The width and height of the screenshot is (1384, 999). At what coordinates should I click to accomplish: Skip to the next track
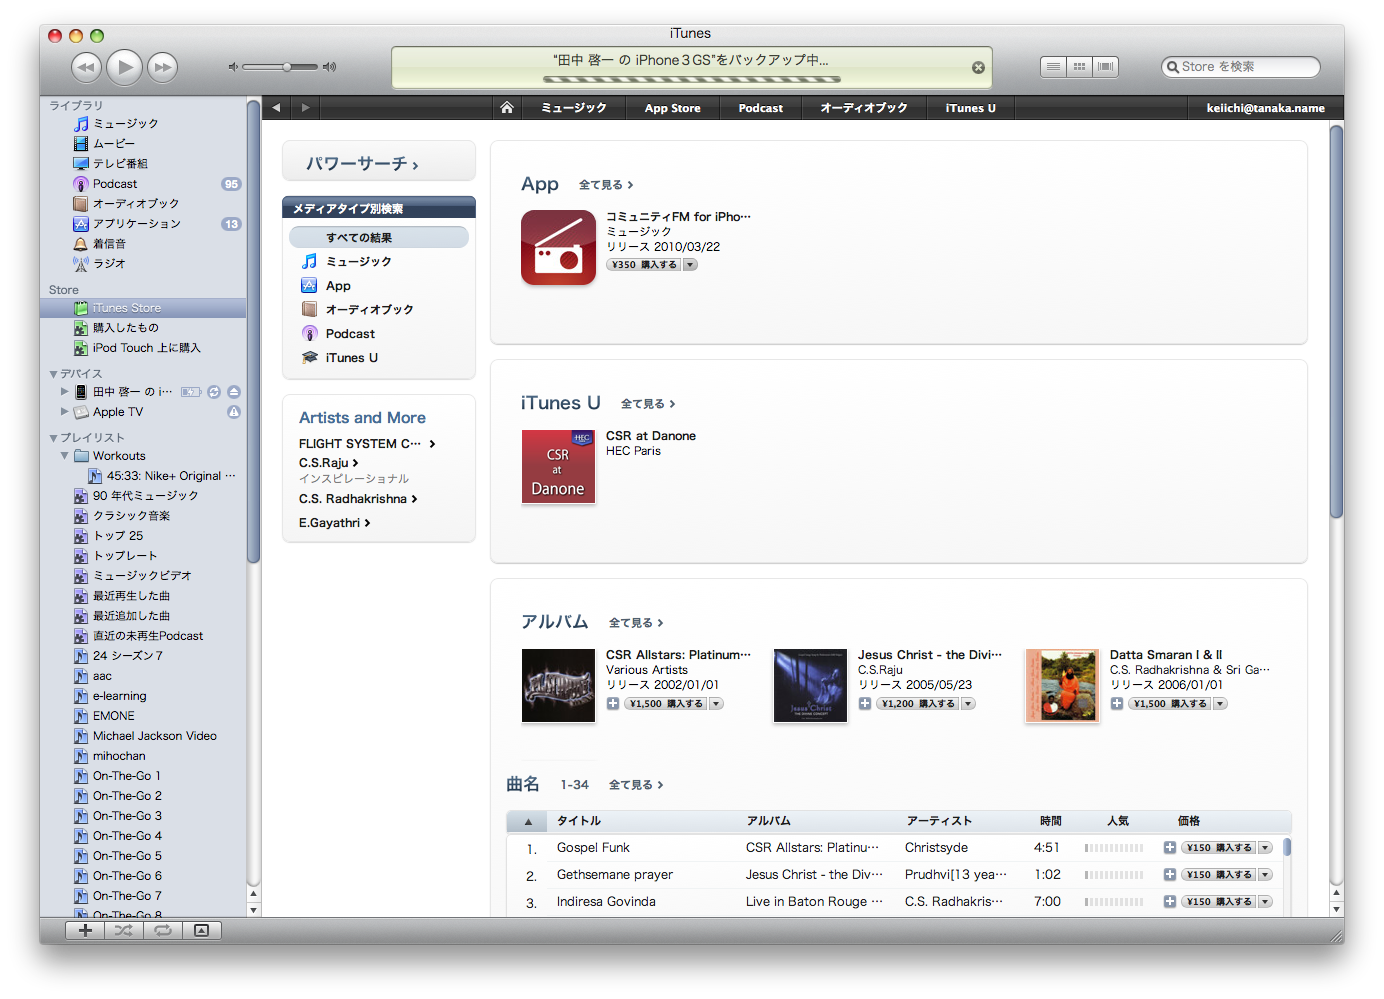[162, 67]
